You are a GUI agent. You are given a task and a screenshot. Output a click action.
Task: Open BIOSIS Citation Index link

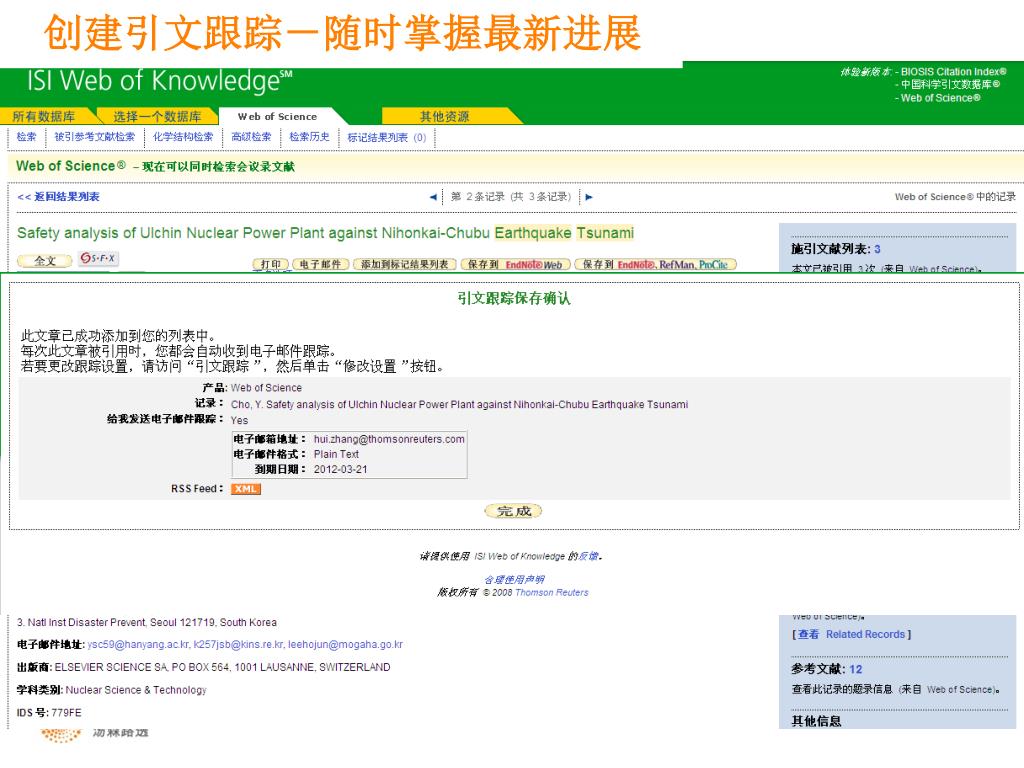click(x=953, y=72)
